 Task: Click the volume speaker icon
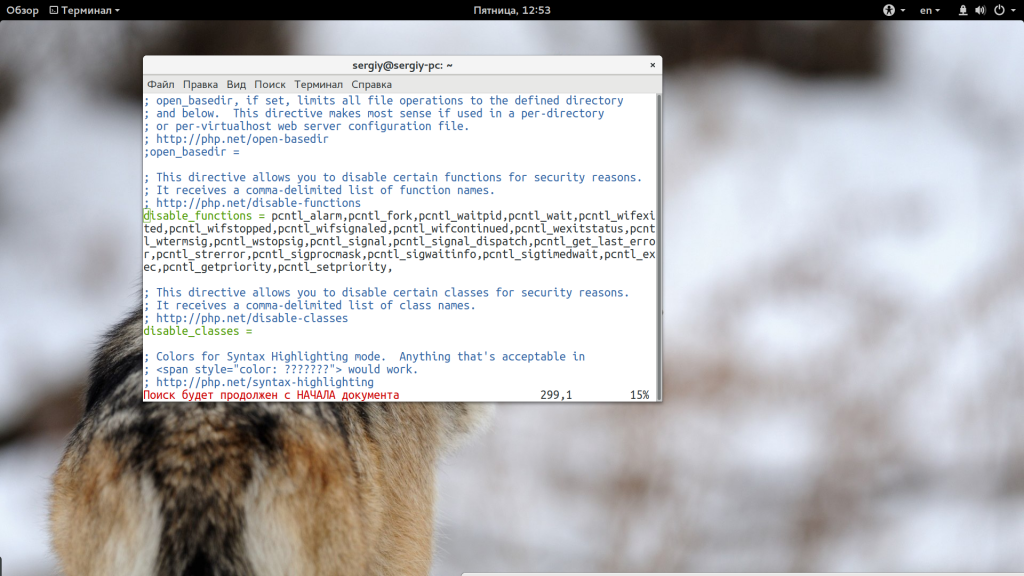[x=980, y=10]
